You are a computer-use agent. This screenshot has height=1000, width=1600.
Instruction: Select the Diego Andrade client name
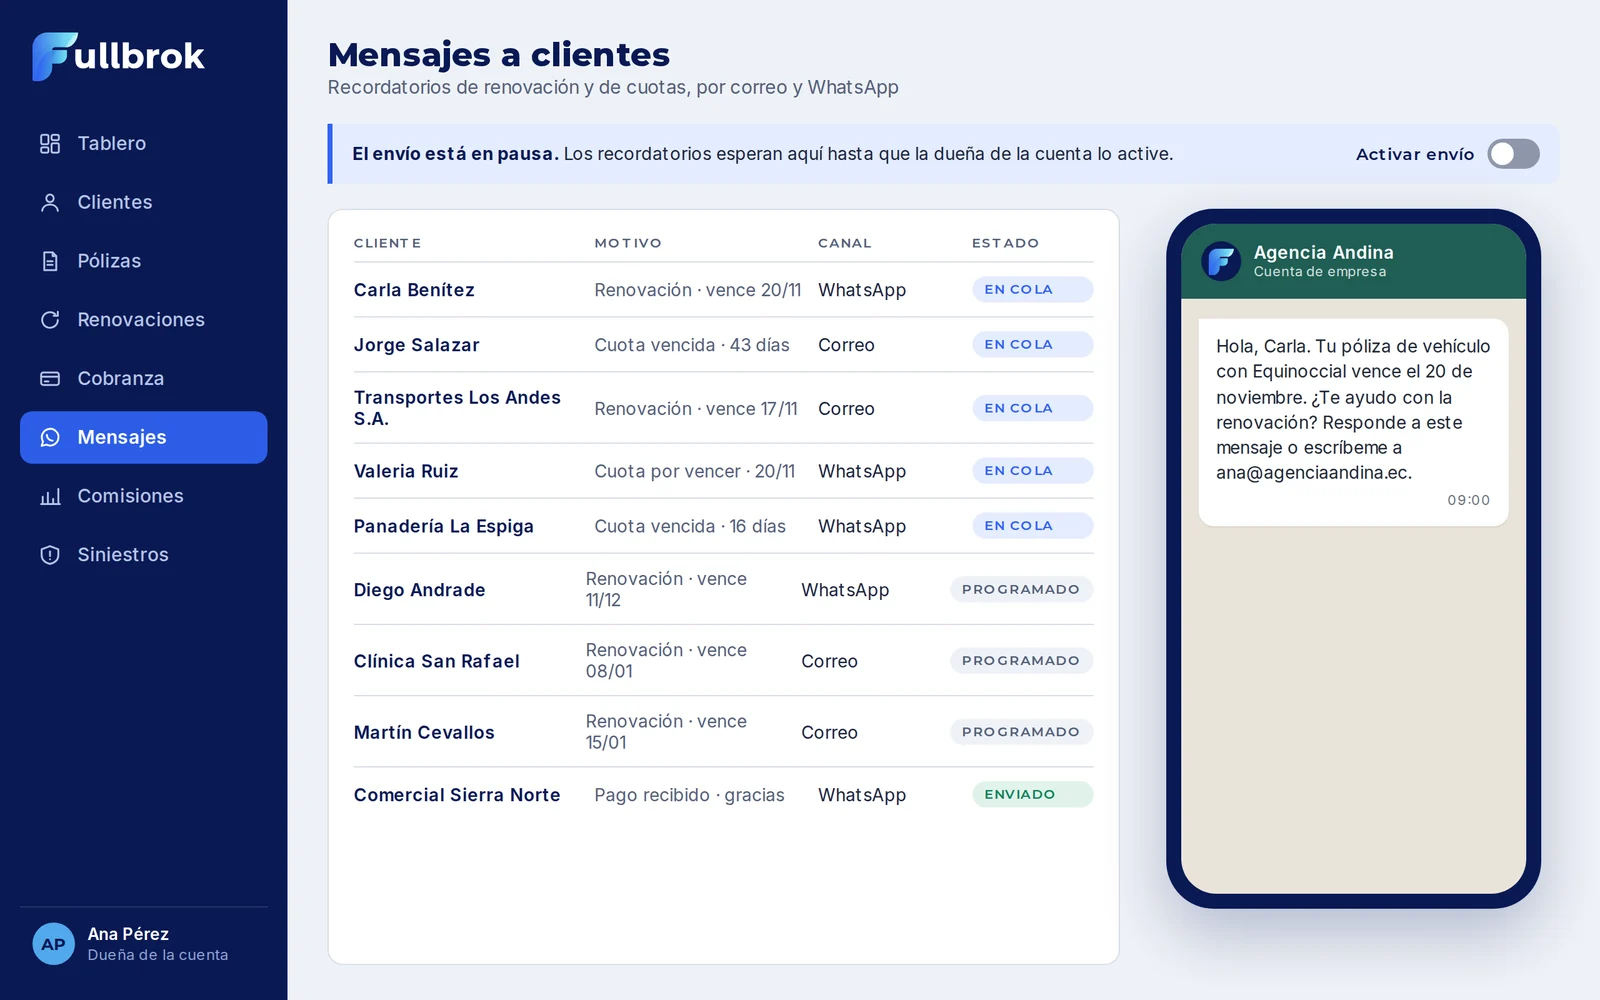point(419,590)
